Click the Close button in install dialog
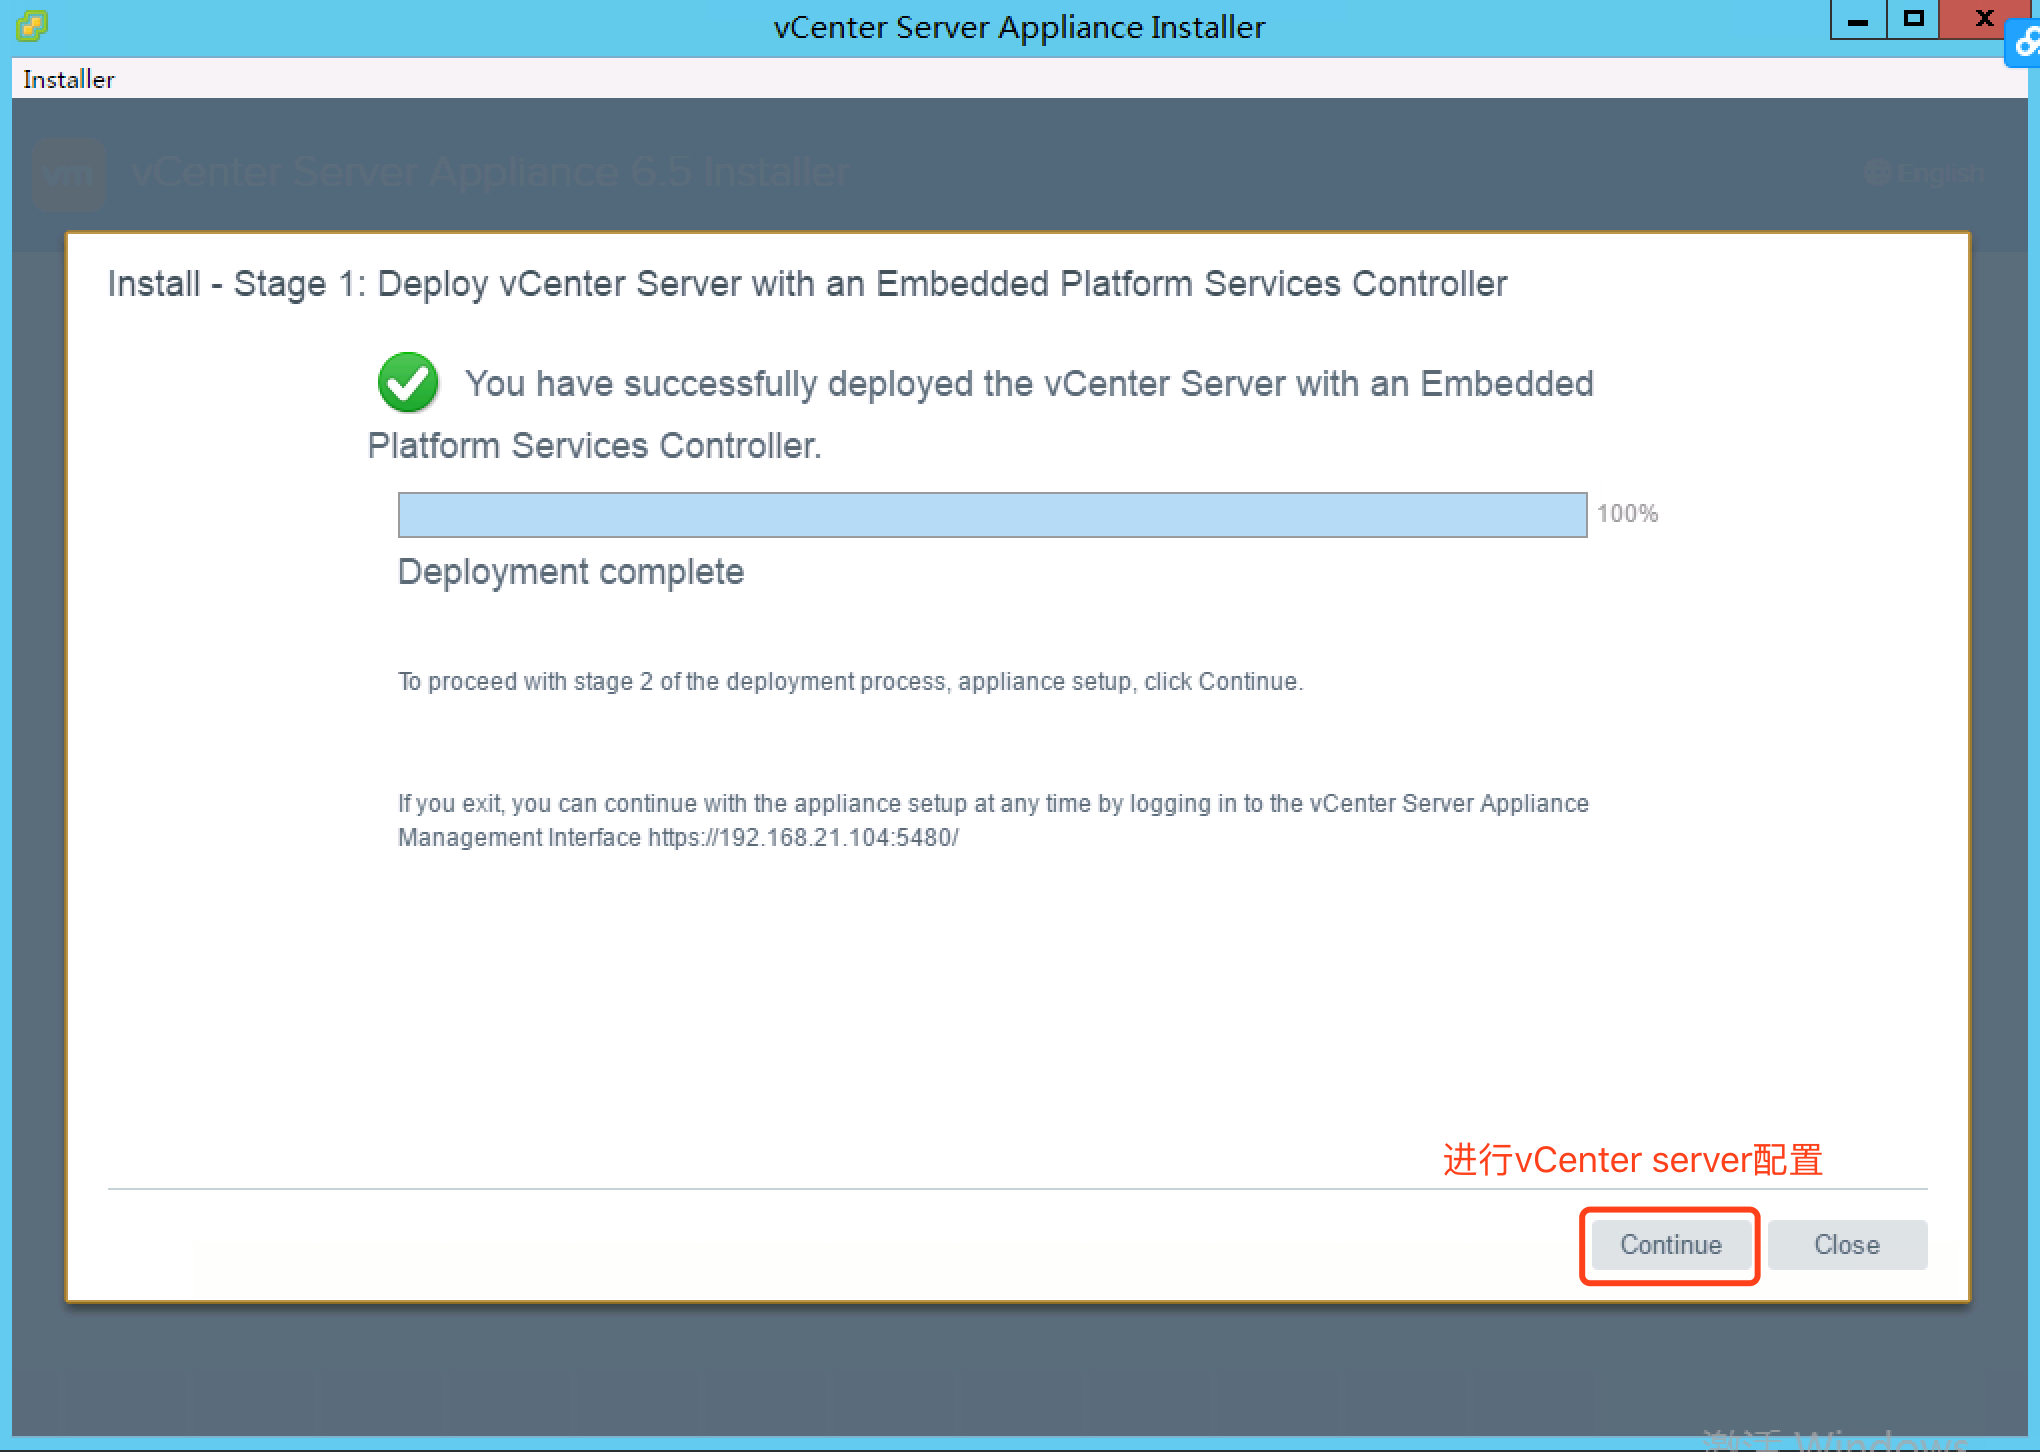Viewport: 2040px width, 1452px height. [x=1847, y=1245]
